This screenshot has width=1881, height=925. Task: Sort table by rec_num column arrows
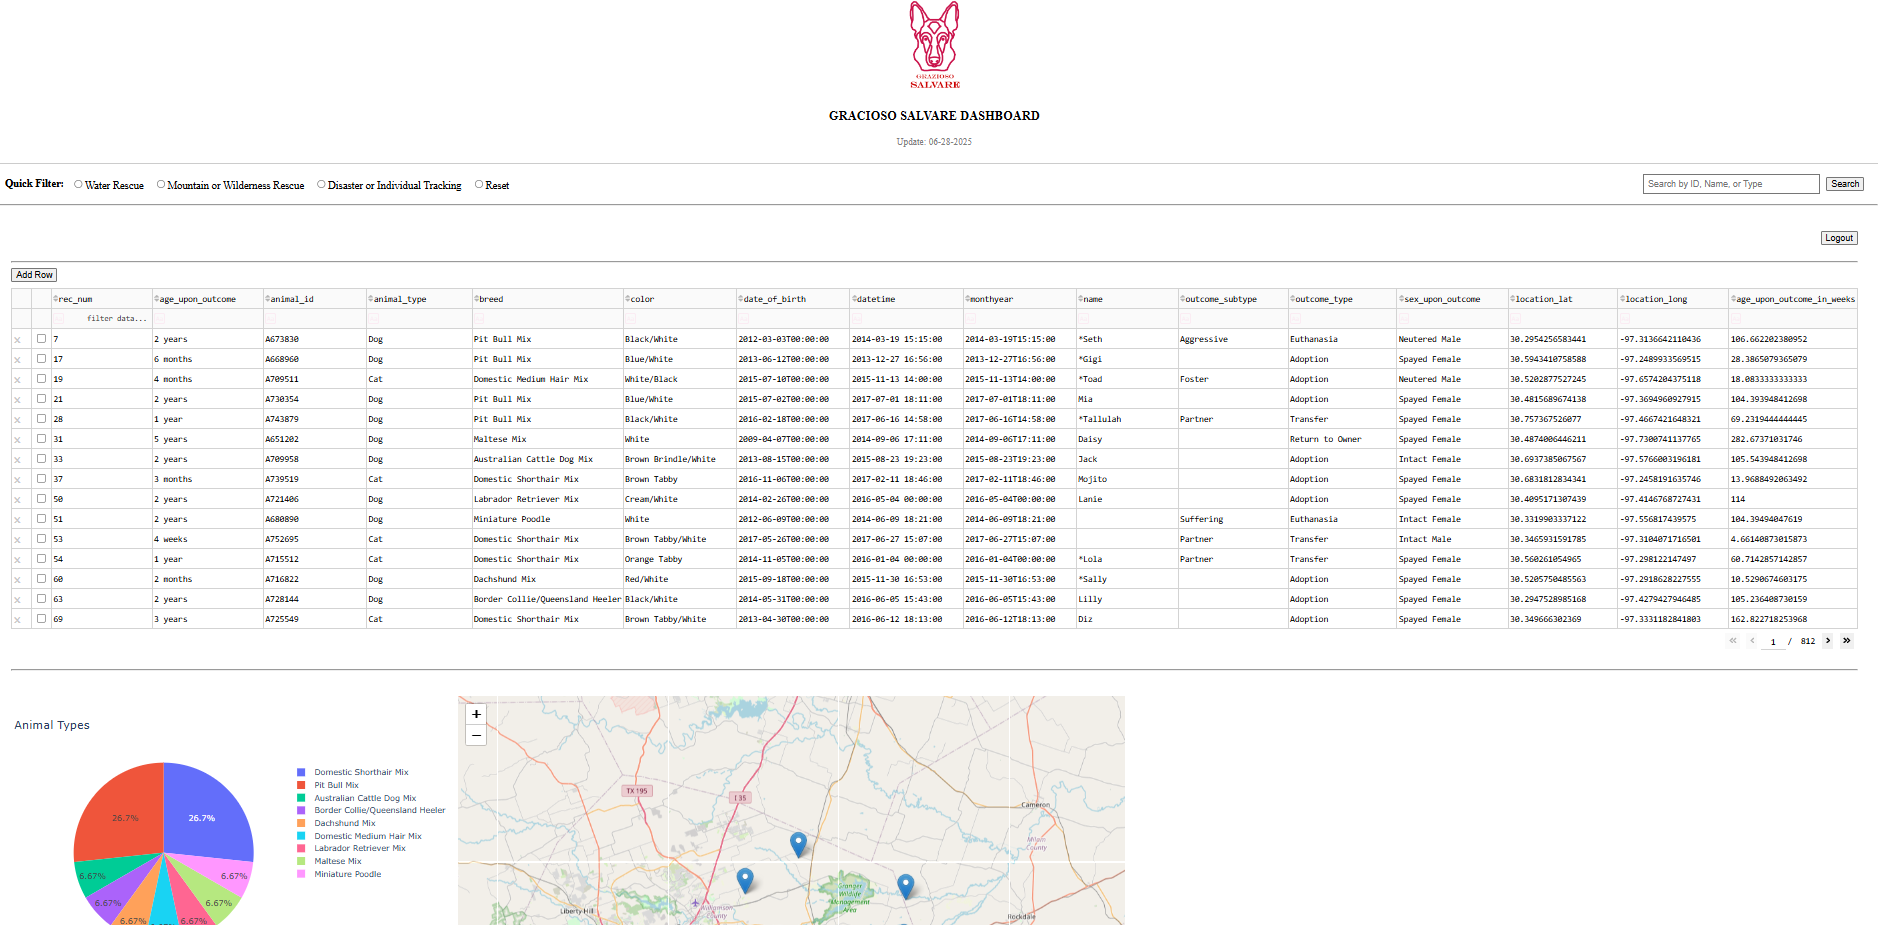[56, 299]
